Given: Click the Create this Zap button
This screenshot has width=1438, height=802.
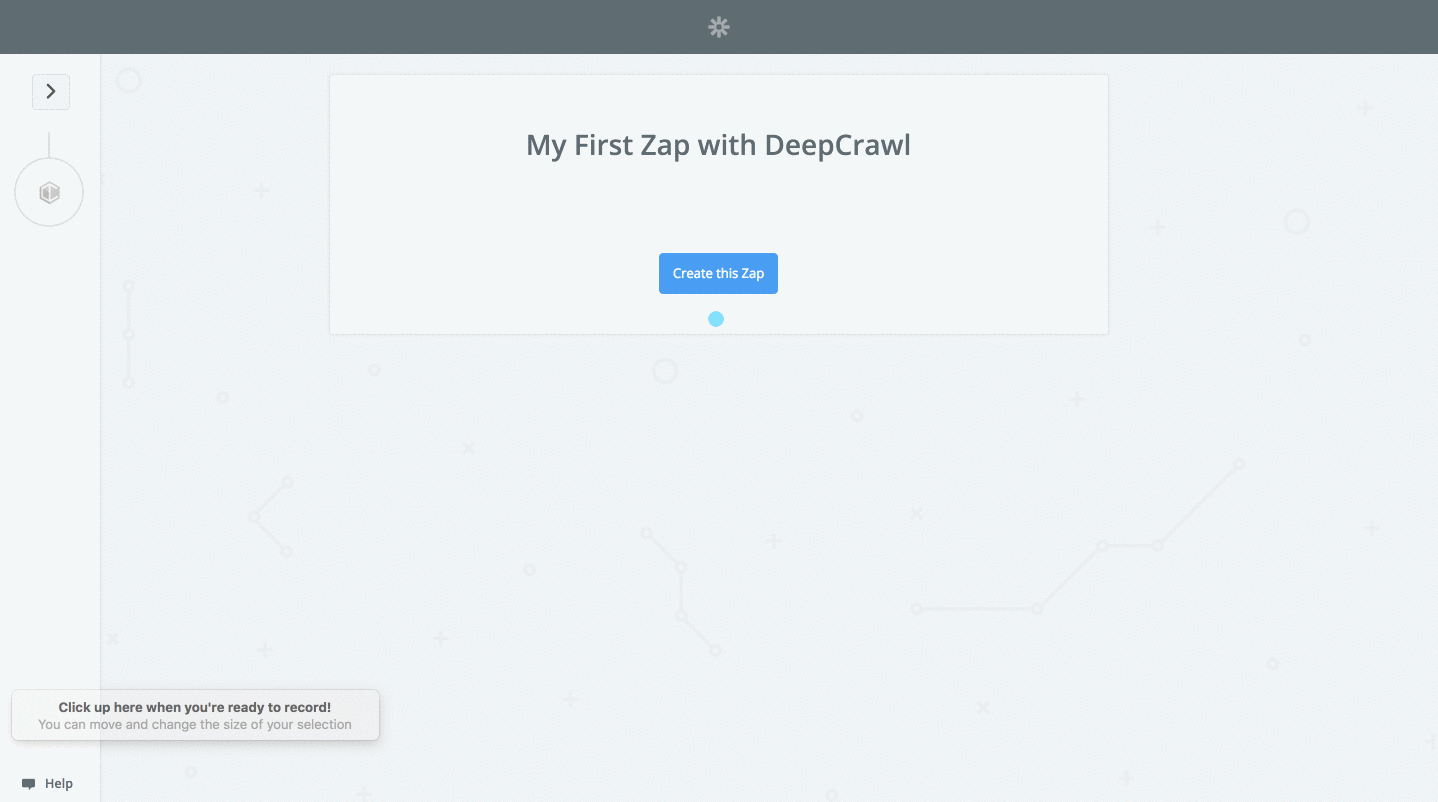Looking at the screenshot, I should click(718, 274).
